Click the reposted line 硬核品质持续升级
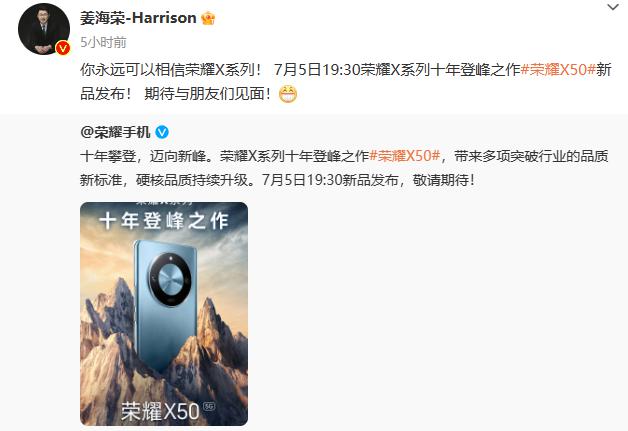 click(x=192, y=180)
